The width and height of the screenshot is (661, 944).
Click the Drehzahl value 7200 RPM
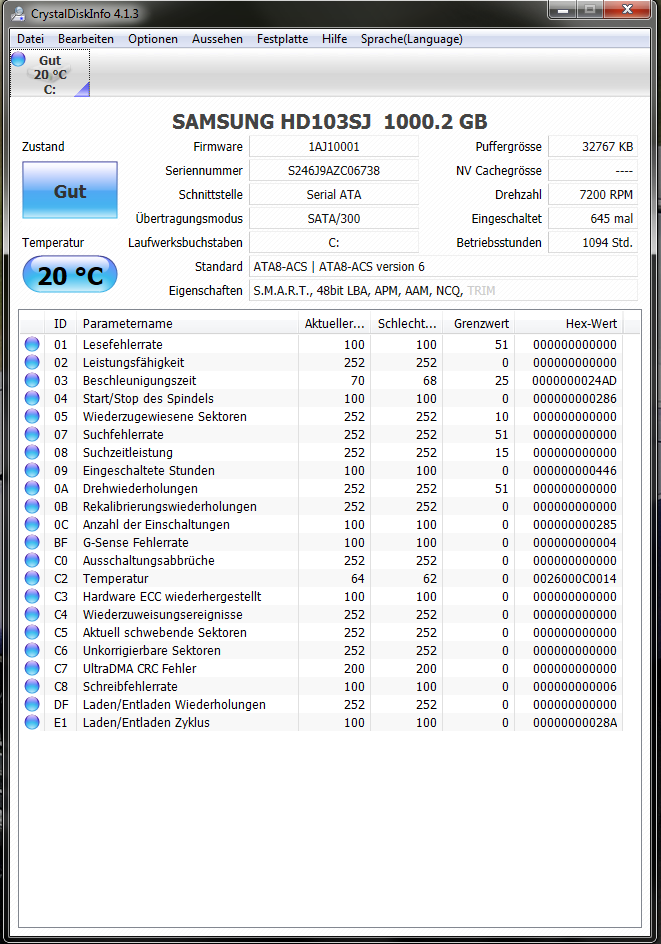pyautogui.click(x=593, y=194)
